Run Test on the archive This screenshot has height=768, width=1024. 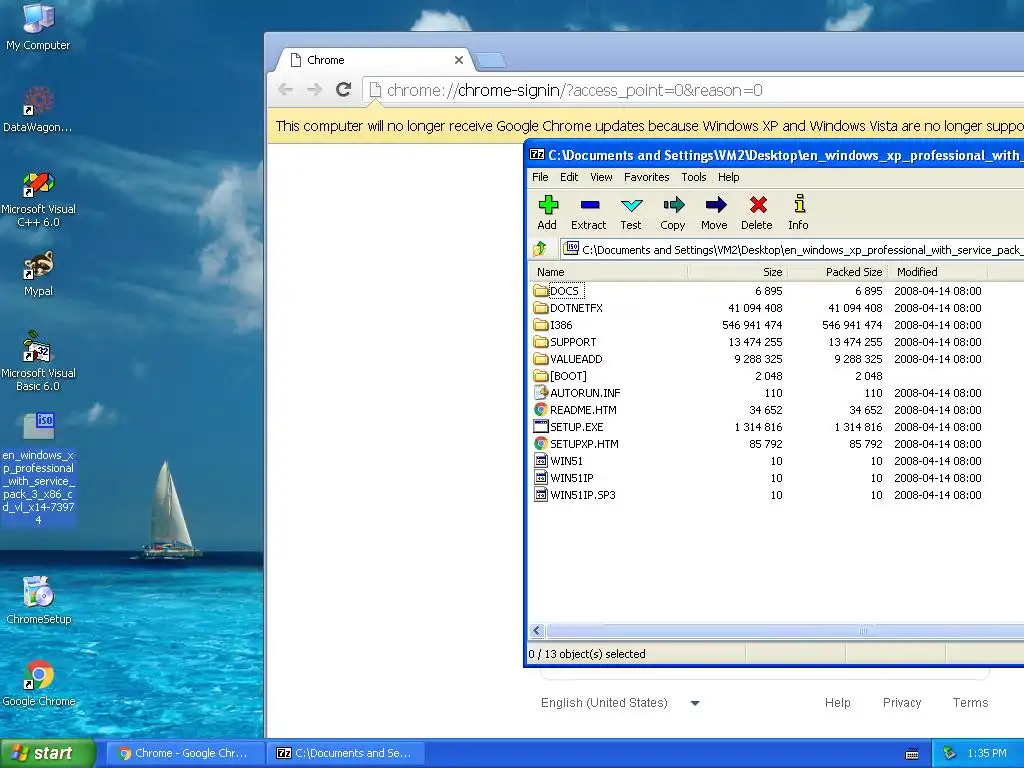[631, 213]
